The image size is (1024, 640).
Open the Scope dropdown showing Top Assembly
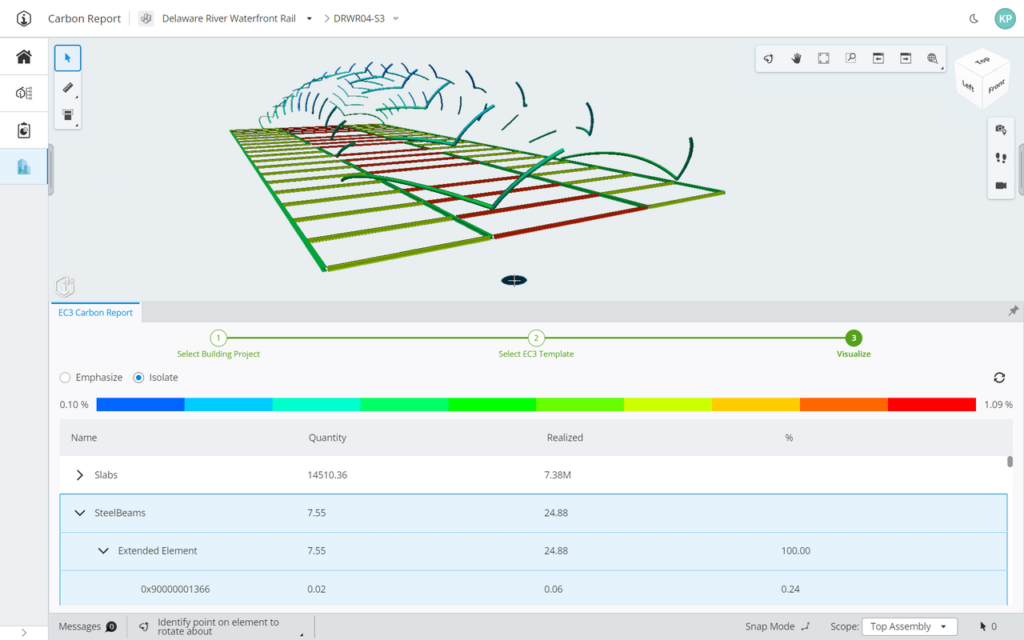tap(909, 626)
